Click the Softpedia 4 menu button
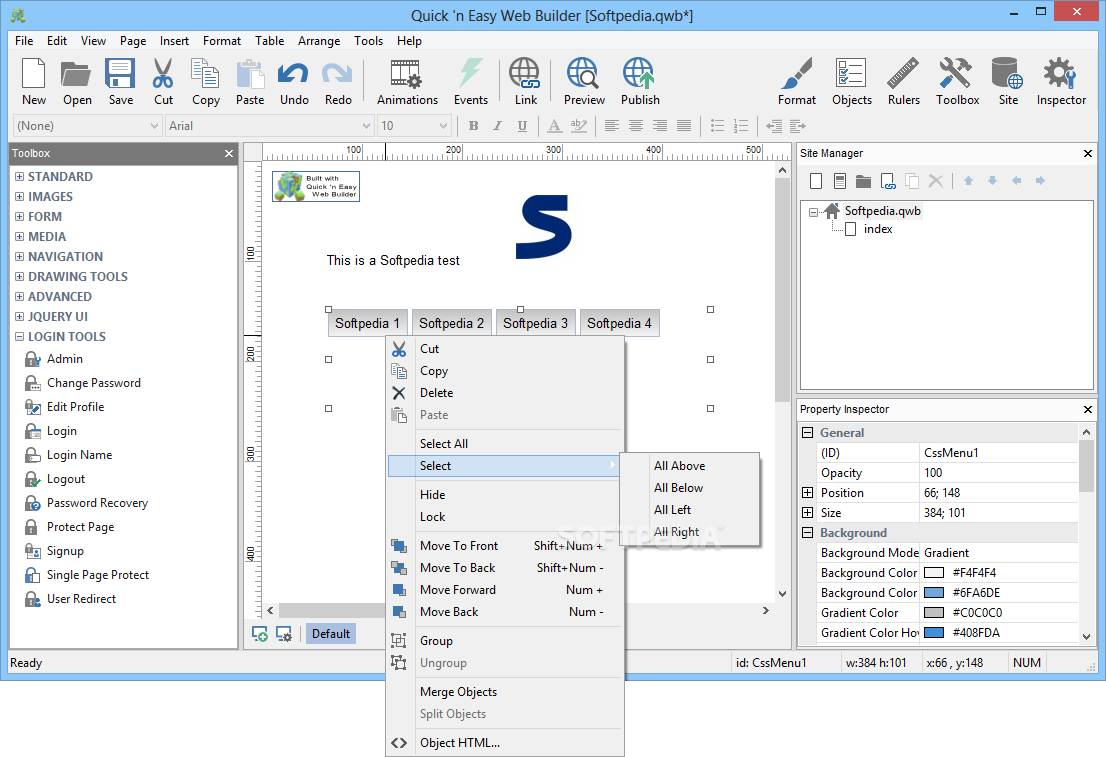 619,323
